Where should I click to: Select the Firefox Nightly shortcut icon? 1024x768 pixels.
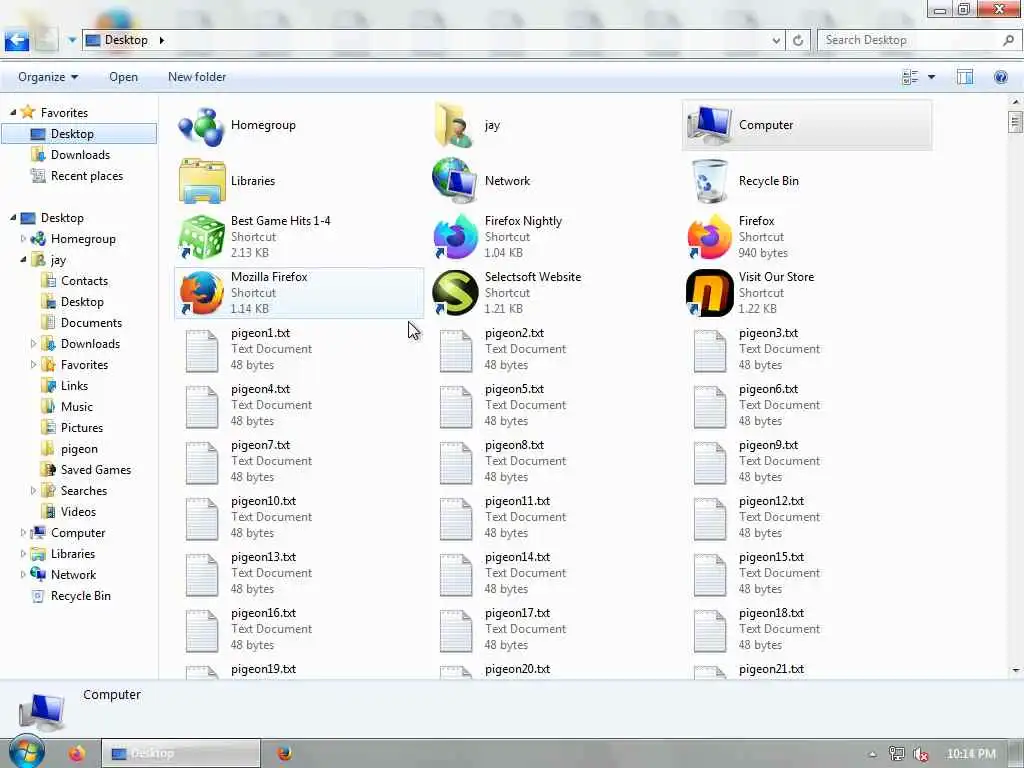[455, 236]
